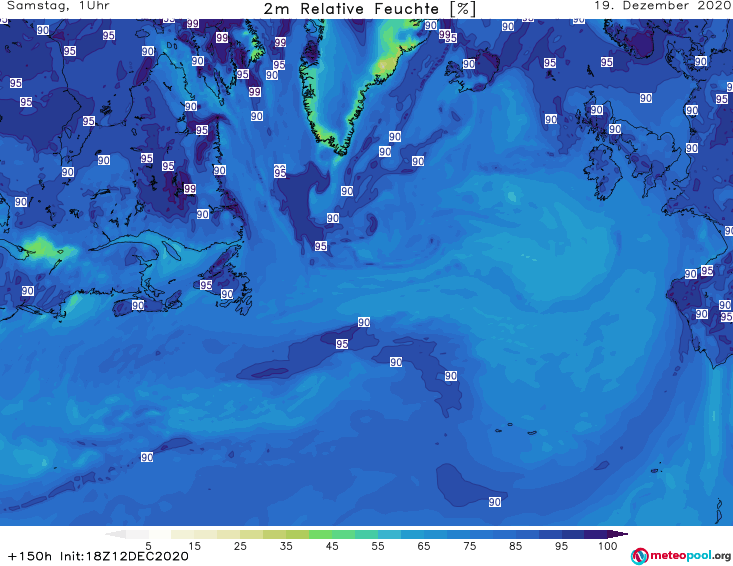The height and width of the screenshot is (566, 733).
Task: Click the colorbar scale value 55
Action: click(x=378, y=546)
